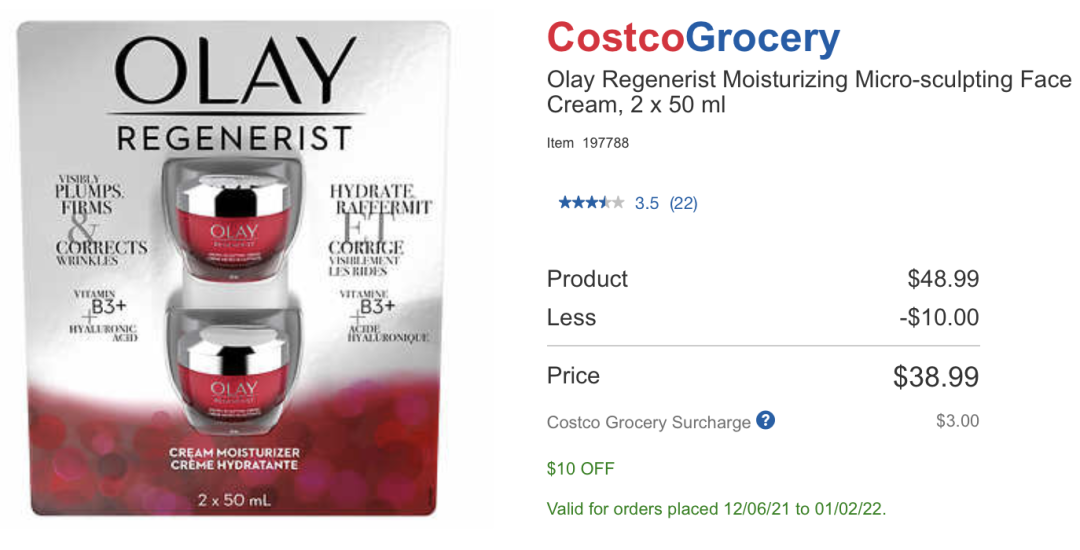Screen dimensions: 1080x550
Task: Click the Costco Grocery Surcharge label
Action: [648, 422]
